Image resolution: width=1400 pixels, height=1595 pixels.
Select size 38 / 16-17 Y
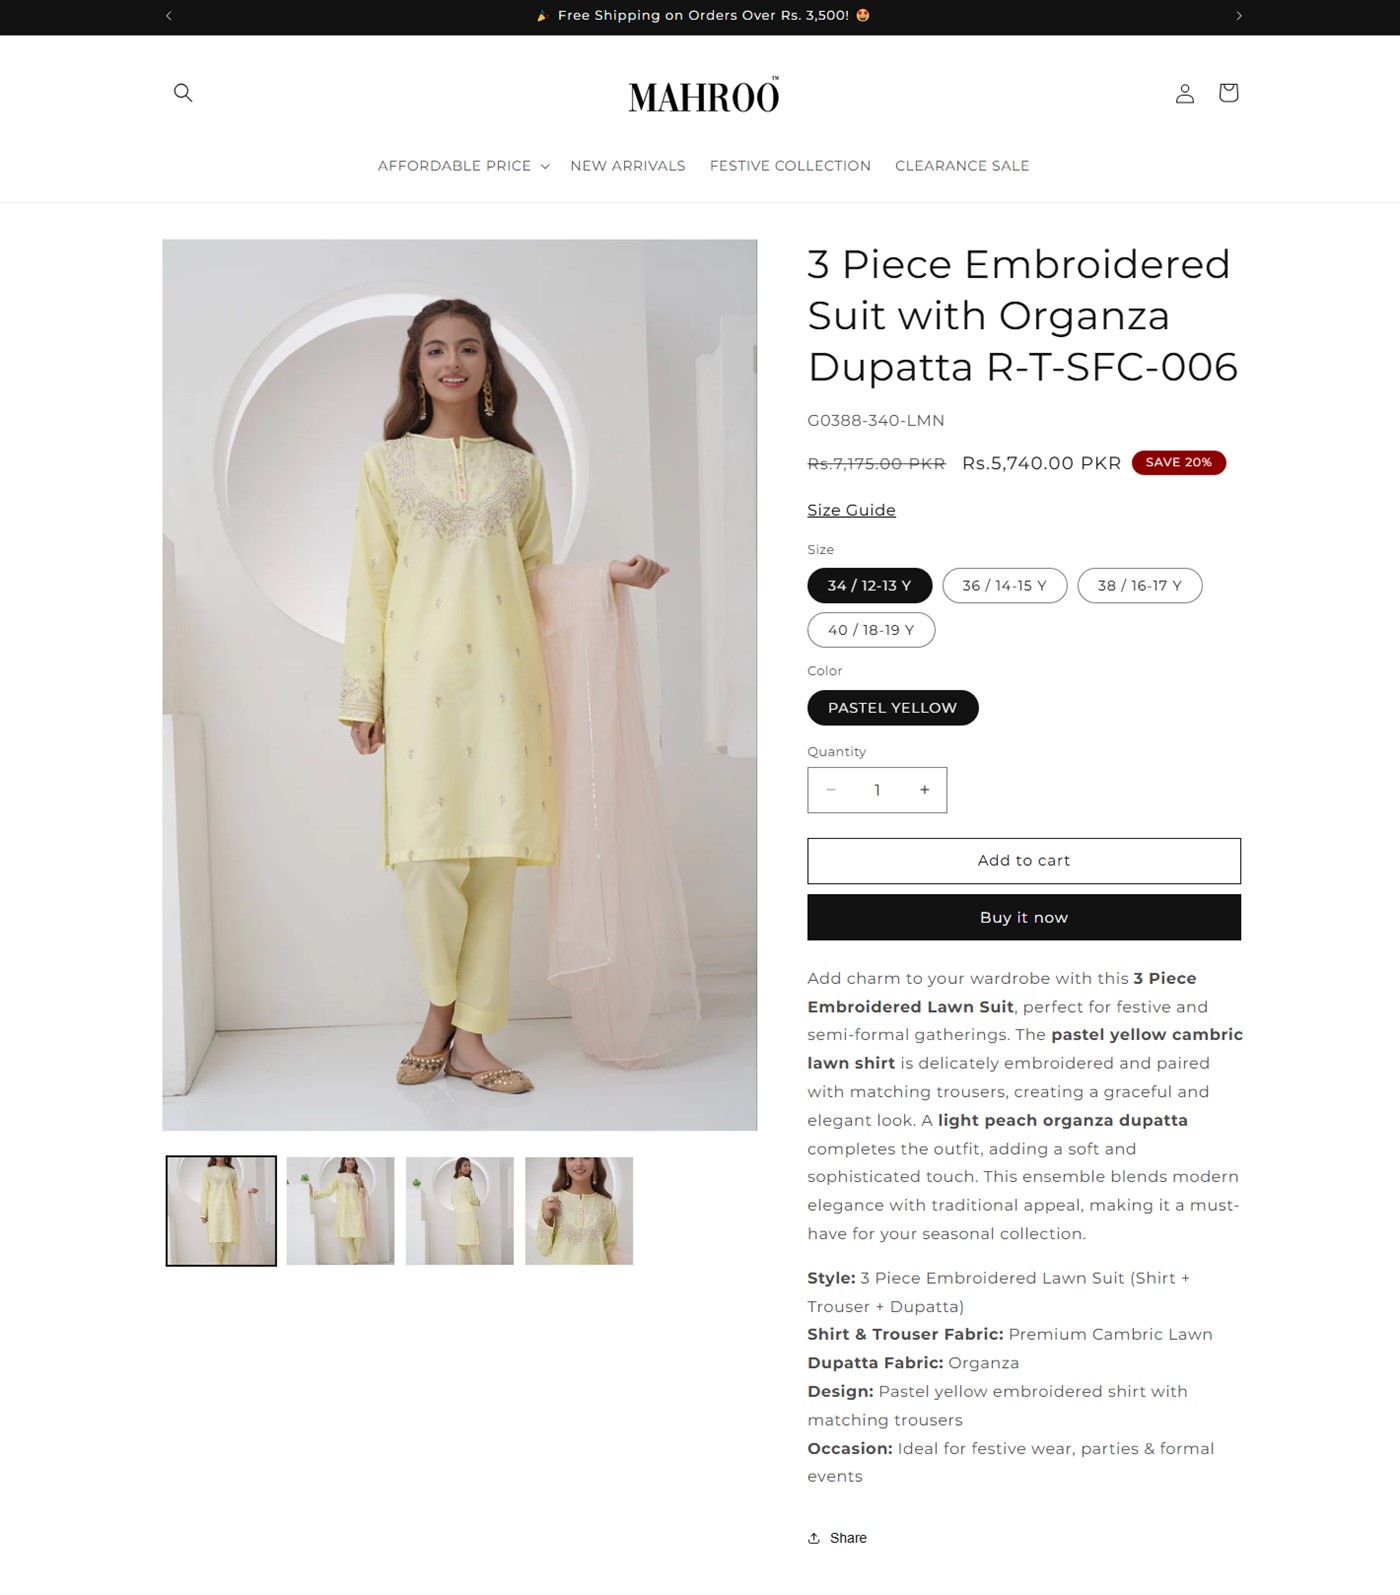[x=1140, y=586]
